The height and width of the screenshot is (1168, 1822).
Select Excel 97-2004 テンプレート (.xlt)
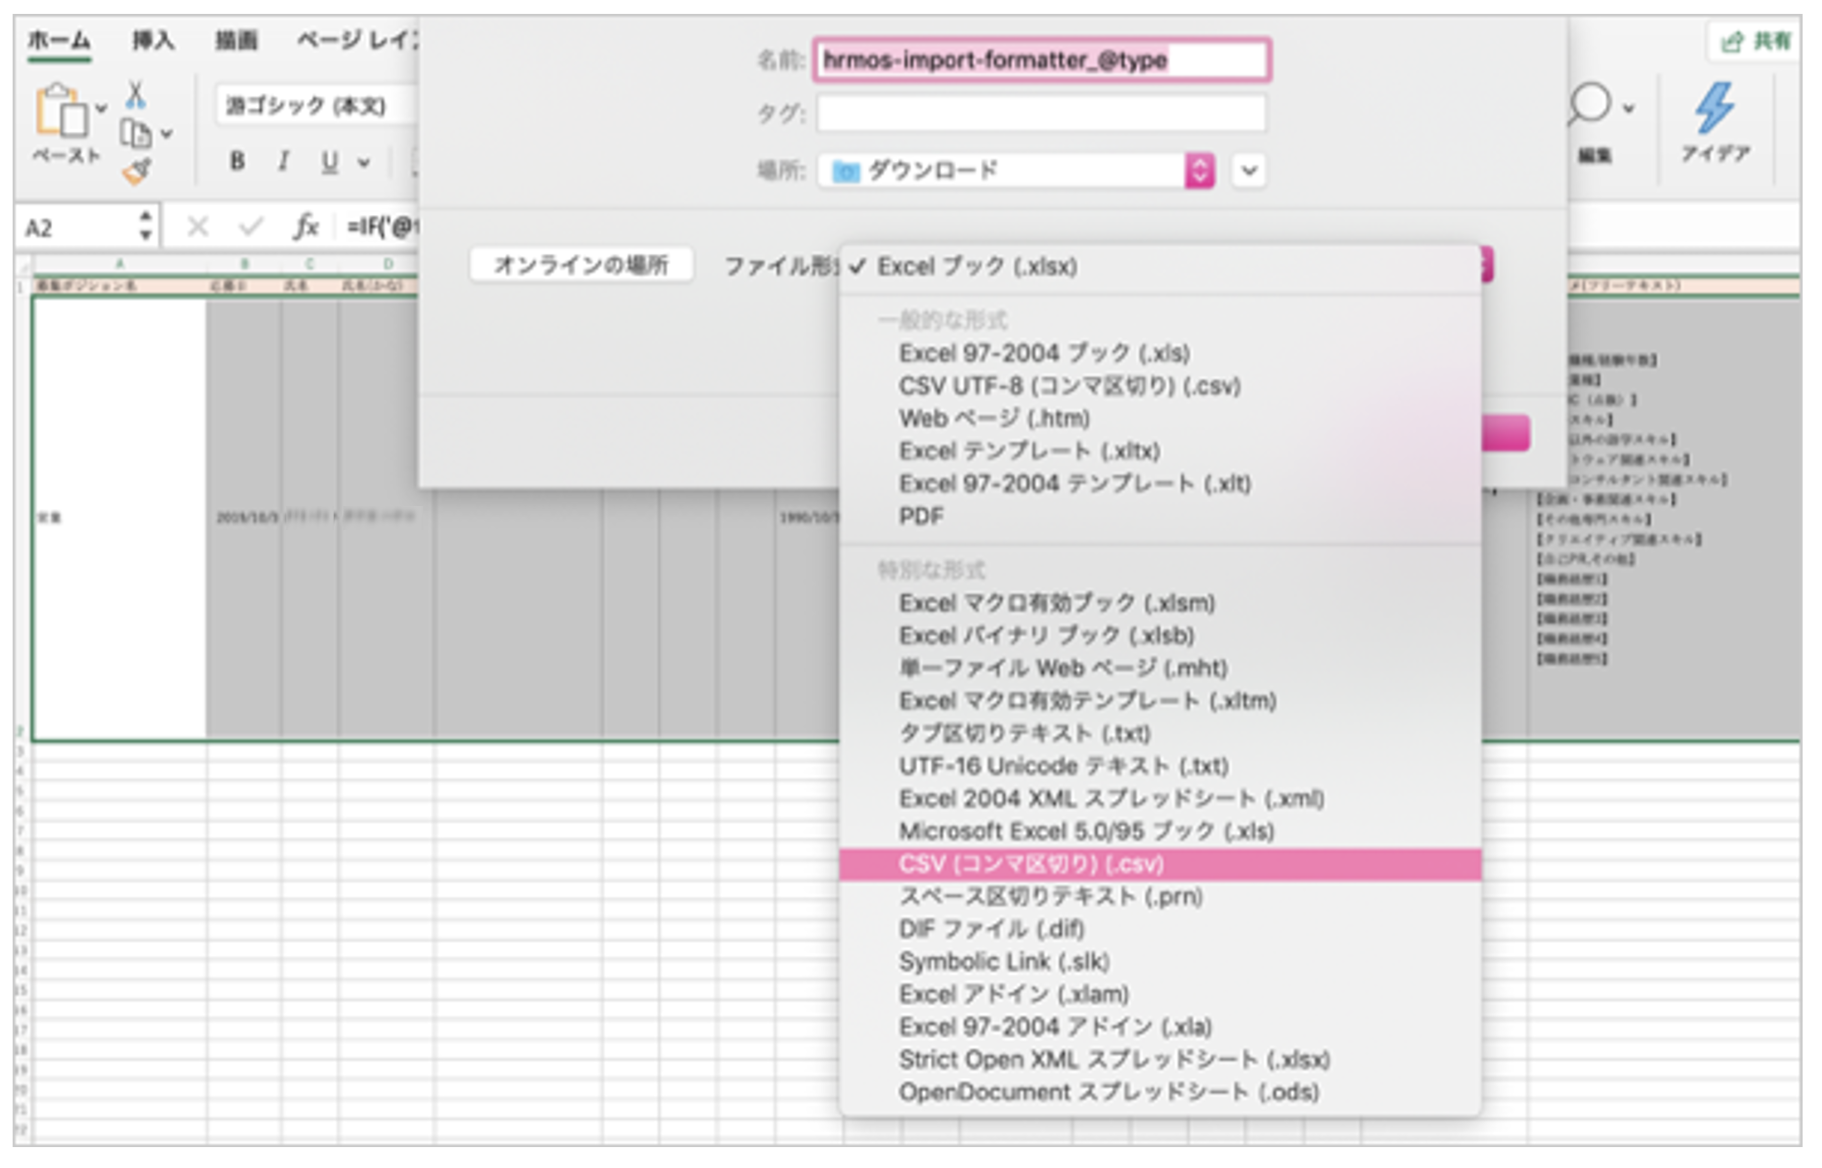(1160, 484)
